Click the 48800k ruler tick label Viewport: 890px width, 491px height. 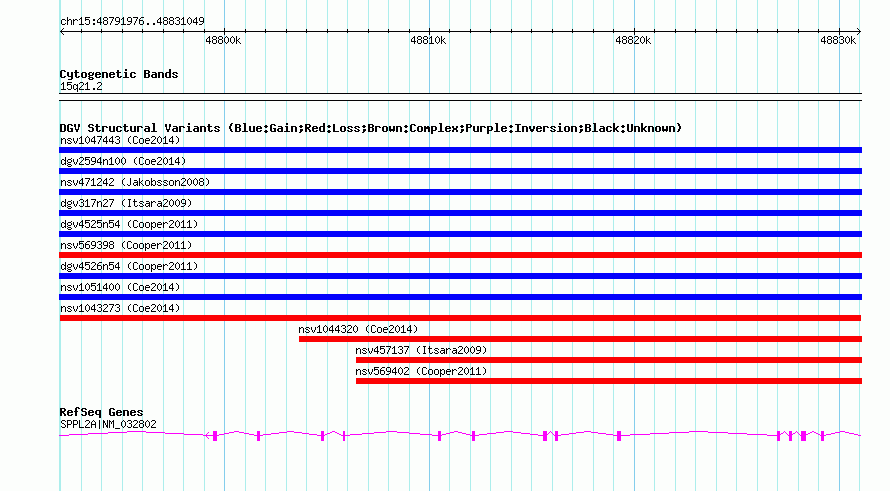tap(223, 40)
